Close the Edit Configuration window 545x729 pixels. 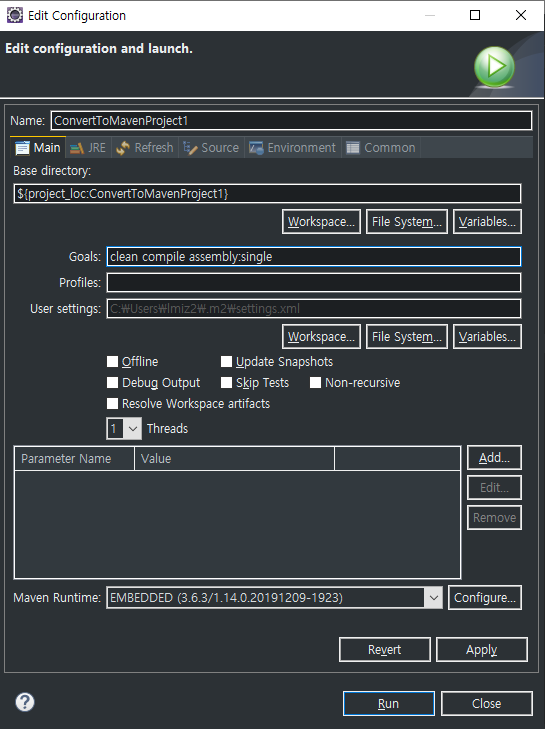coord(521,15)
